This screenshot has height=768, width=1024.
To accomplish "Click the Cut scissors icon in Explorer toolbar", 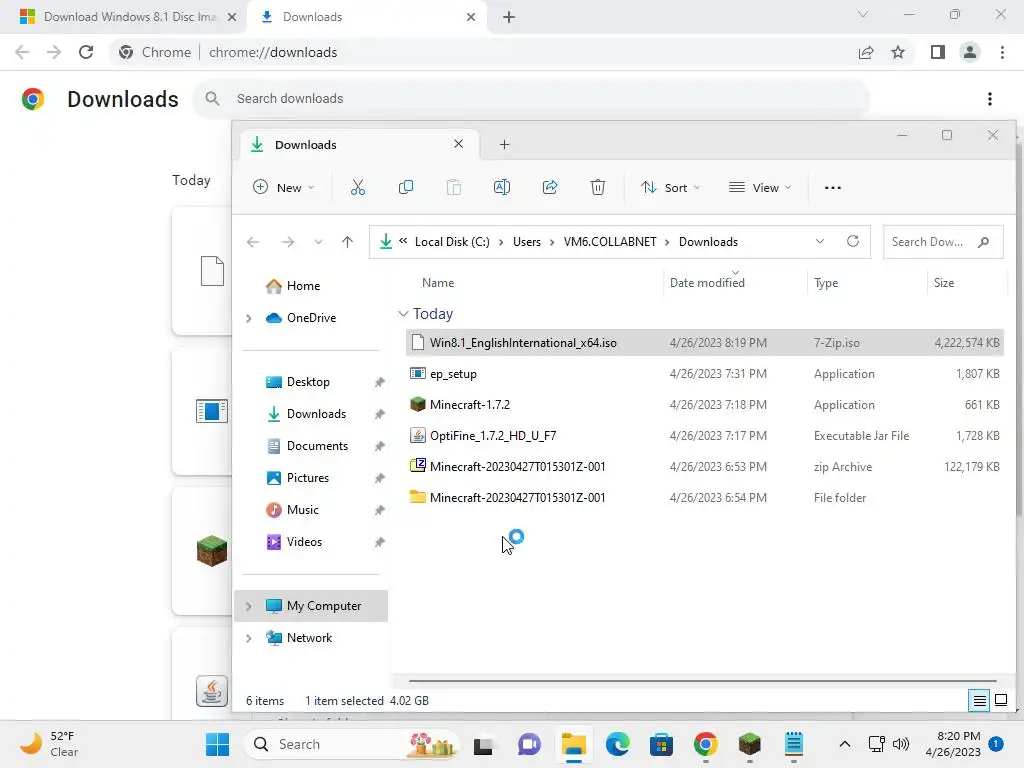I will tap(357, 187).
